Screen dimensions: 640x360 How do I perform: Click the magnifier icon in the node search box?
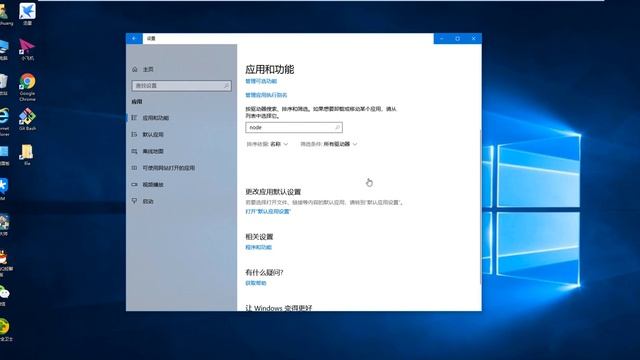[337, 128]
